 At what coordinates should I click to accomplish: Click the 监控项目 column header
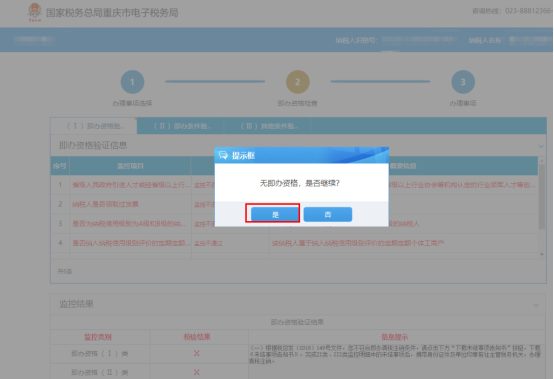tap(130, 166)
